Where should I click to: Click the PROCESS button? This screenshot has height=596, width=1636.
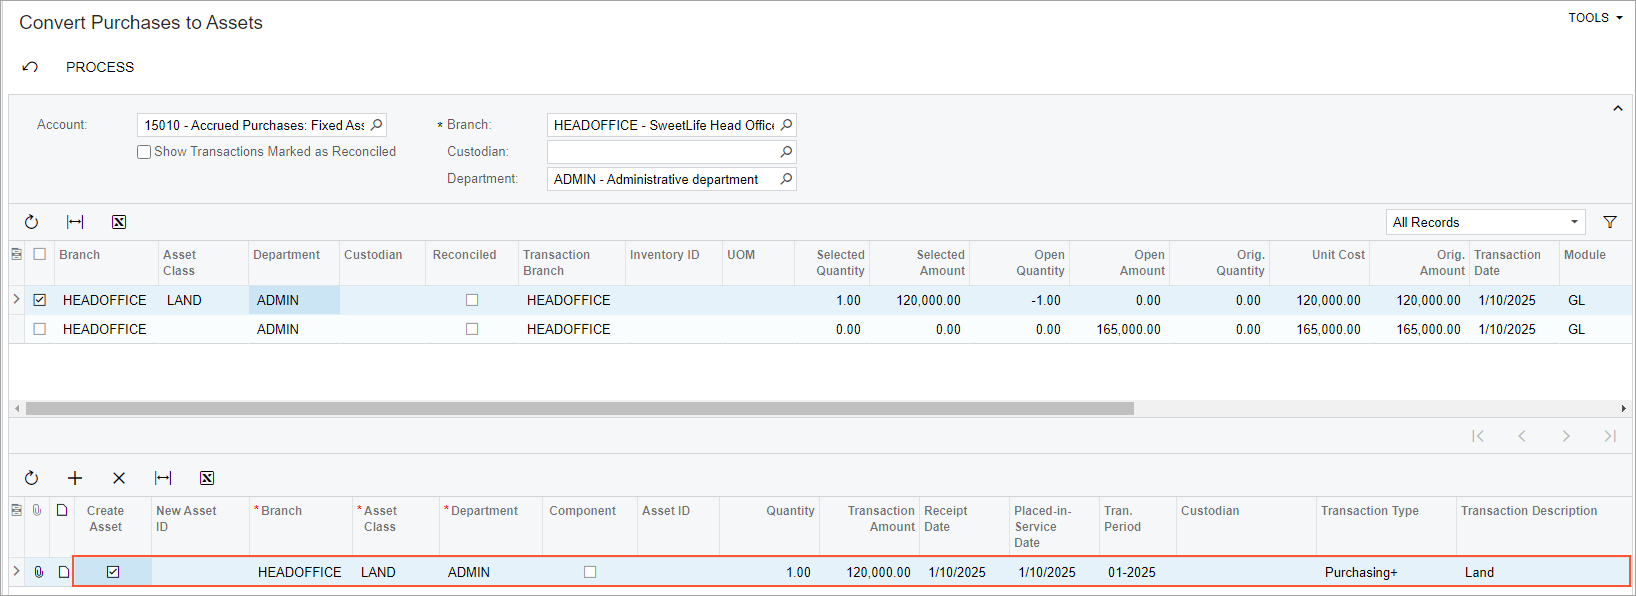tap(100, 67)
